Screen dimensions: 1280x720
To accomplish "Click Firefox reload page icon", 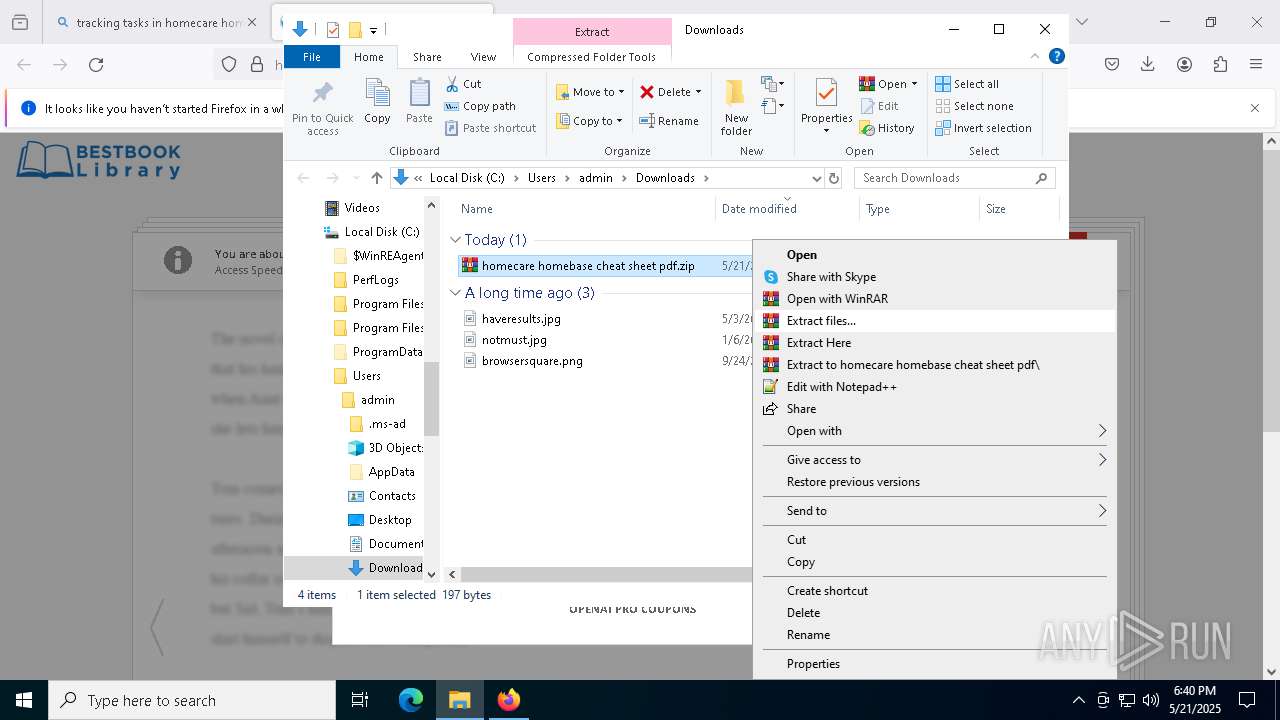I will point(96,65).
